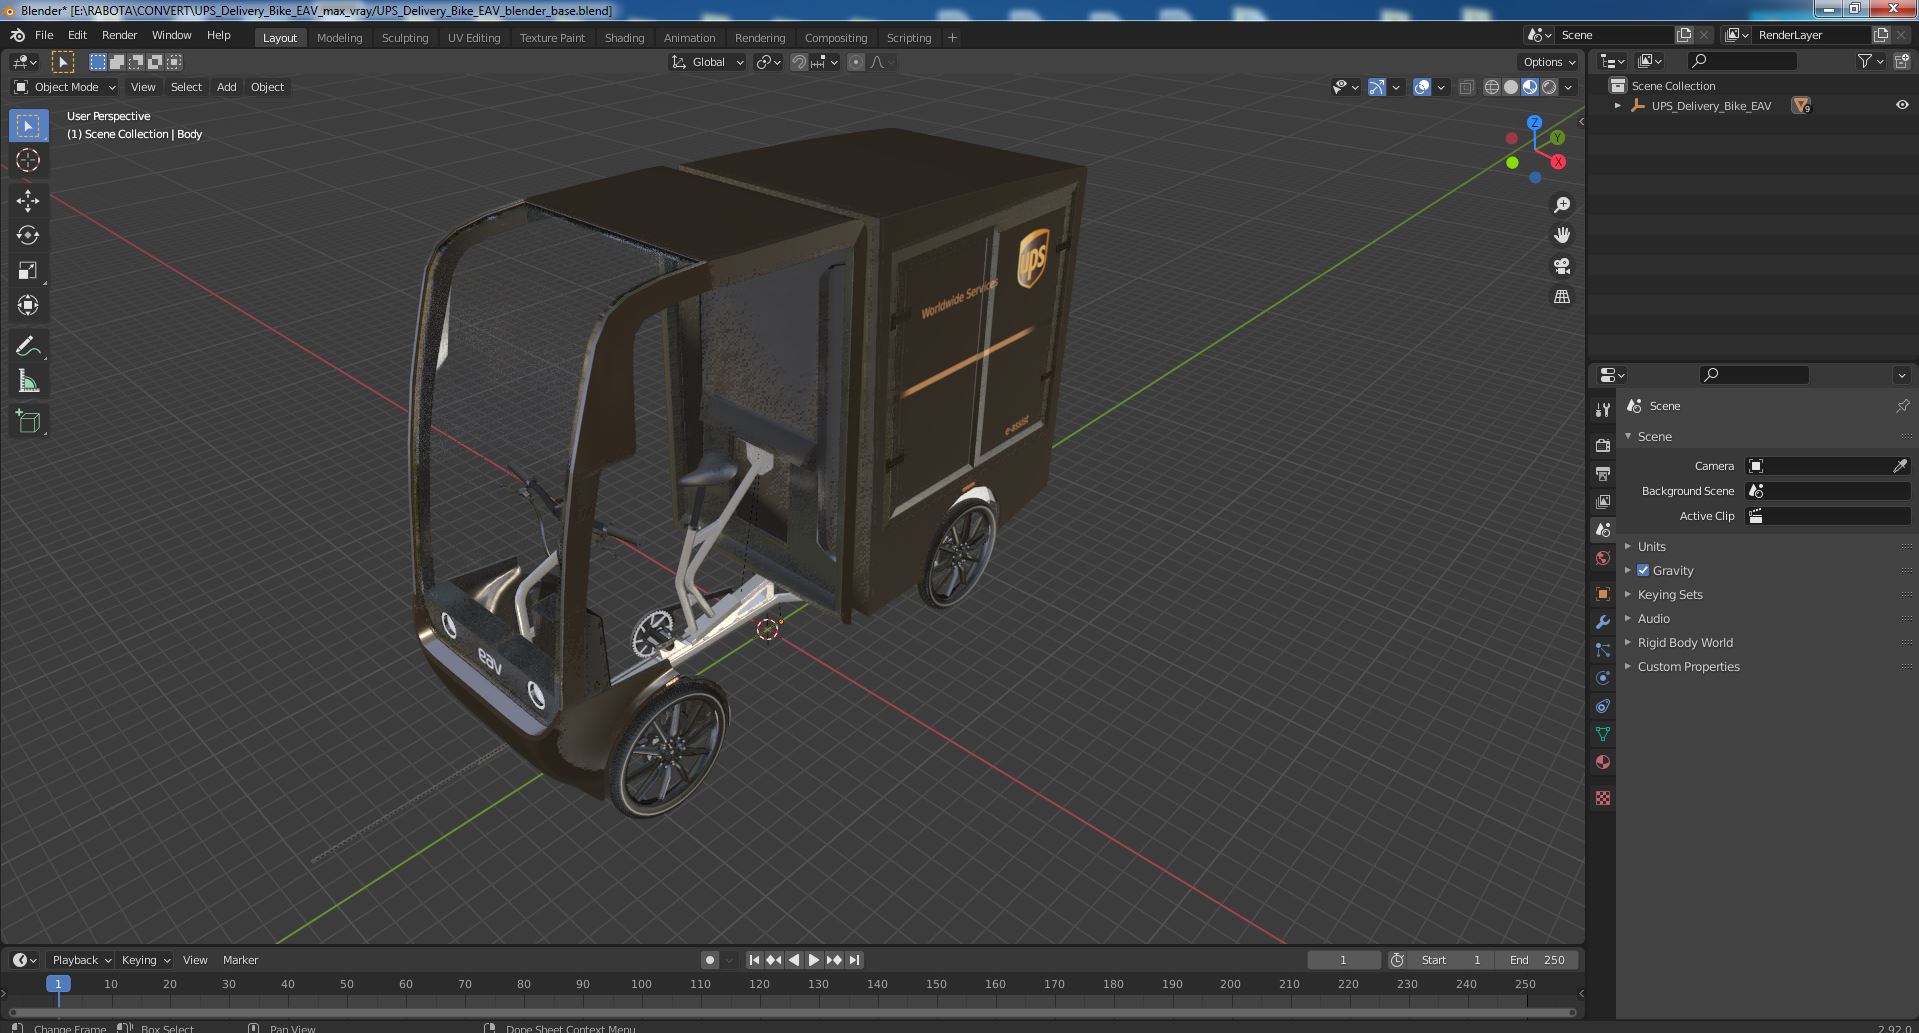Open World properties tab
Viewport: 1919px width, 1033px height.
pyautogui.click(x=1603, y=558)
